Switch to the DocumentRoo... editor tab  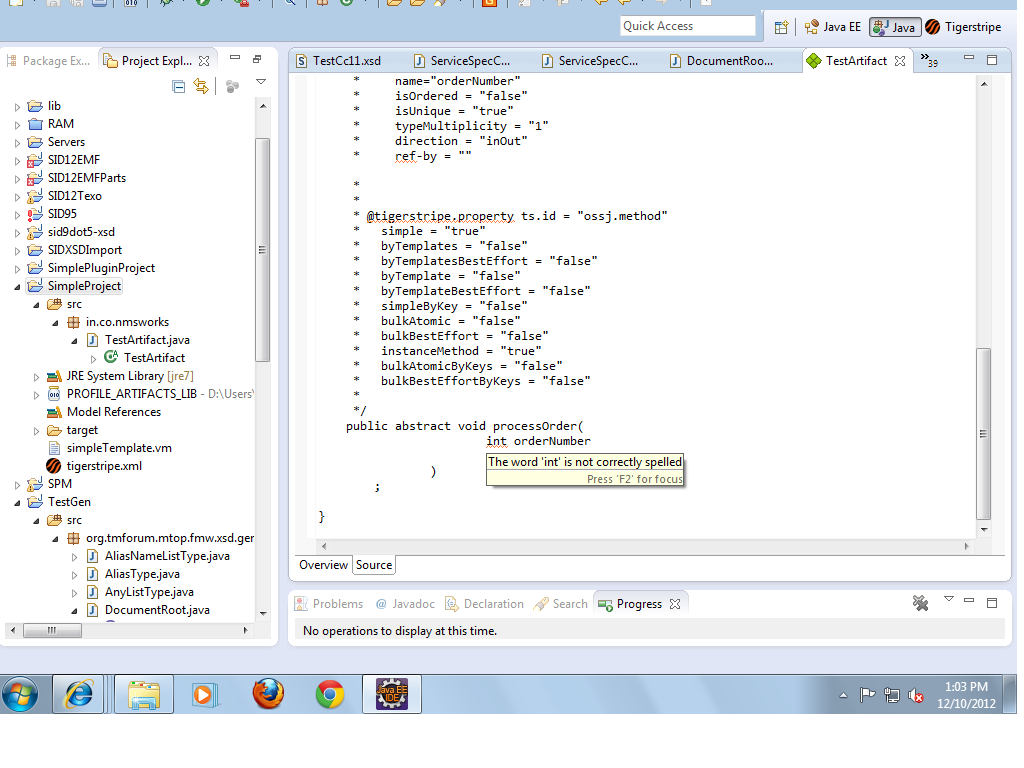[x=722, y=61]
